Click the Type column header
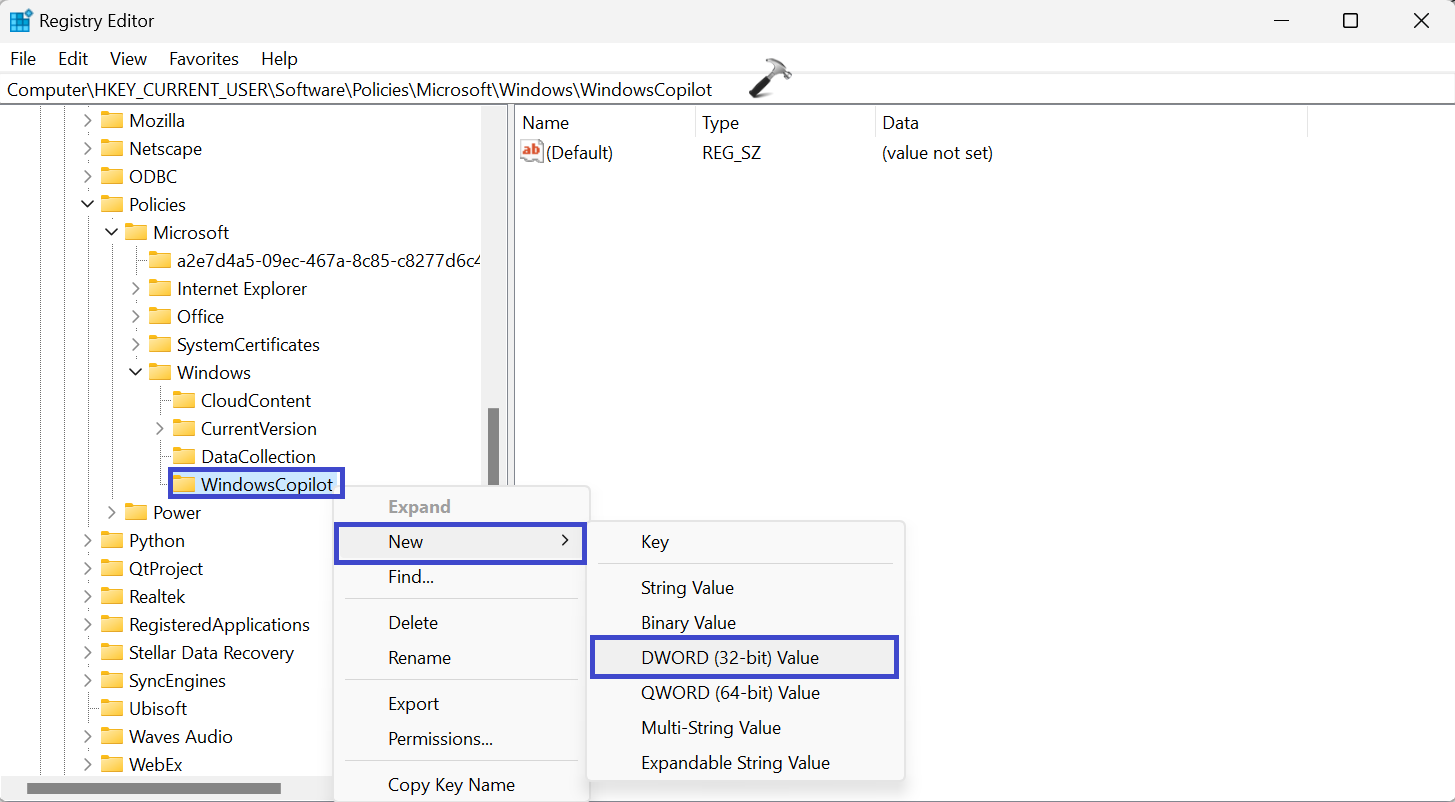The image size is (1455, 802). coord(720,123)
